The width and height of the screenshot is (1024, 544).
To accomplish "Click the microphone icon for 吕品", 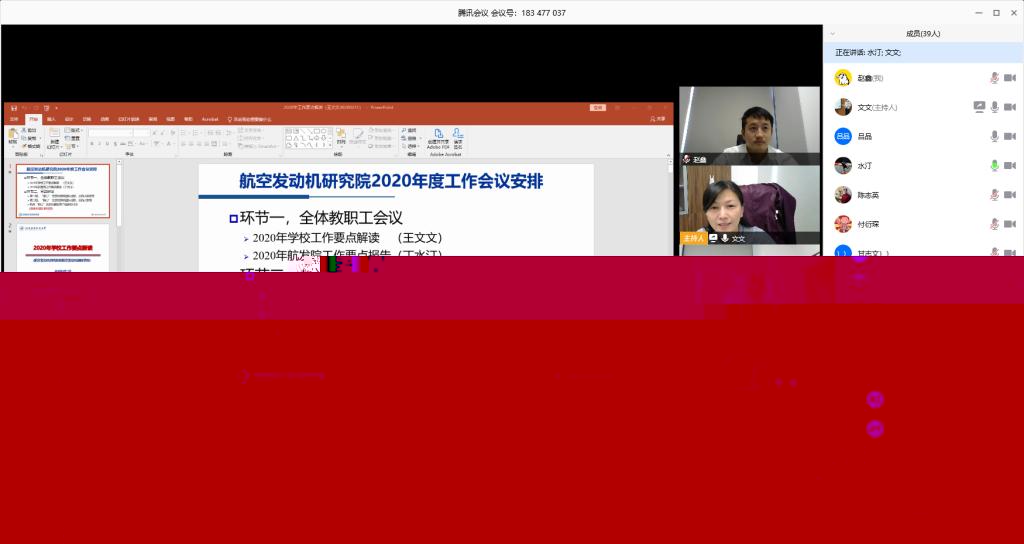I will pyautogui.click(x=994, y=136).
